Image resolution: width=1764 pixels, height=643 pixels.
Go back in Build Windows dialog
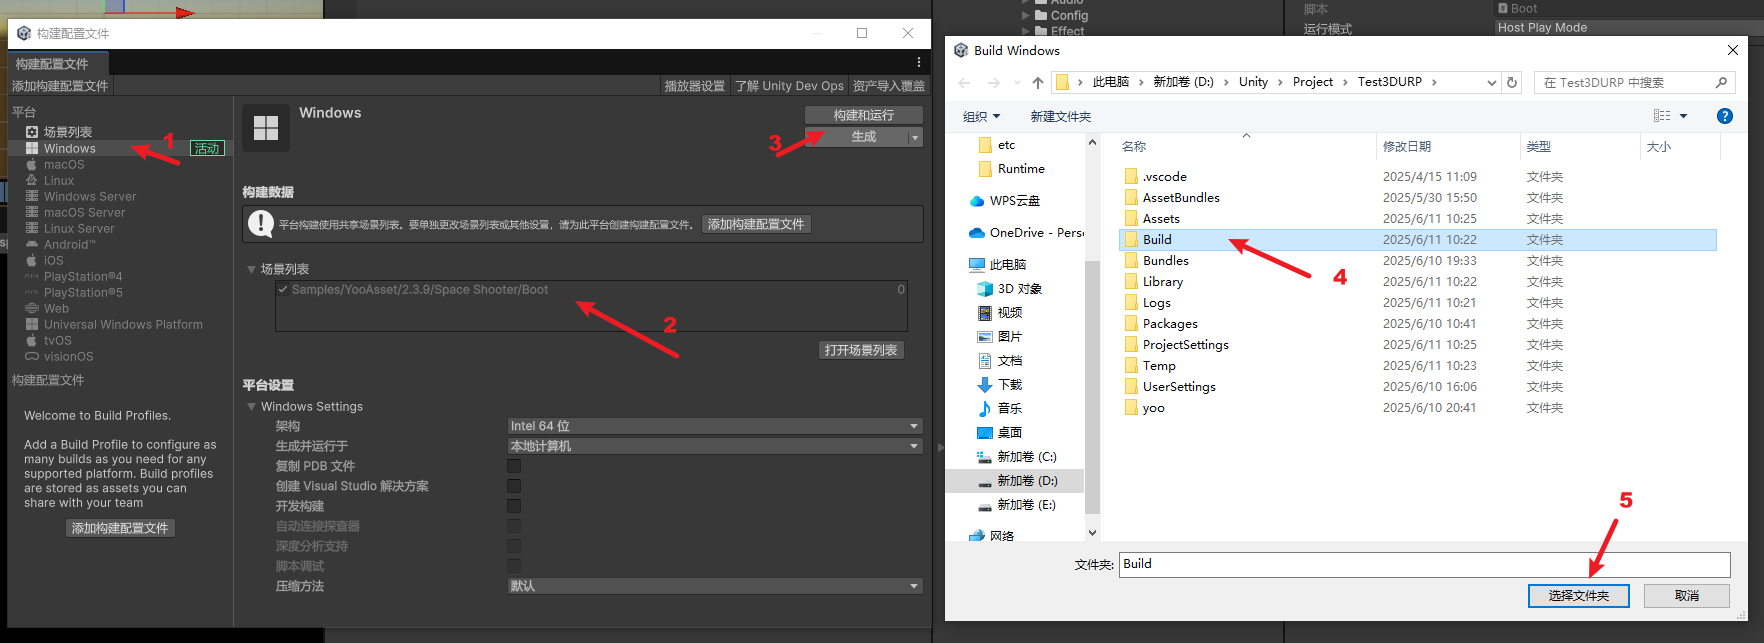click(x=964, y=83)
